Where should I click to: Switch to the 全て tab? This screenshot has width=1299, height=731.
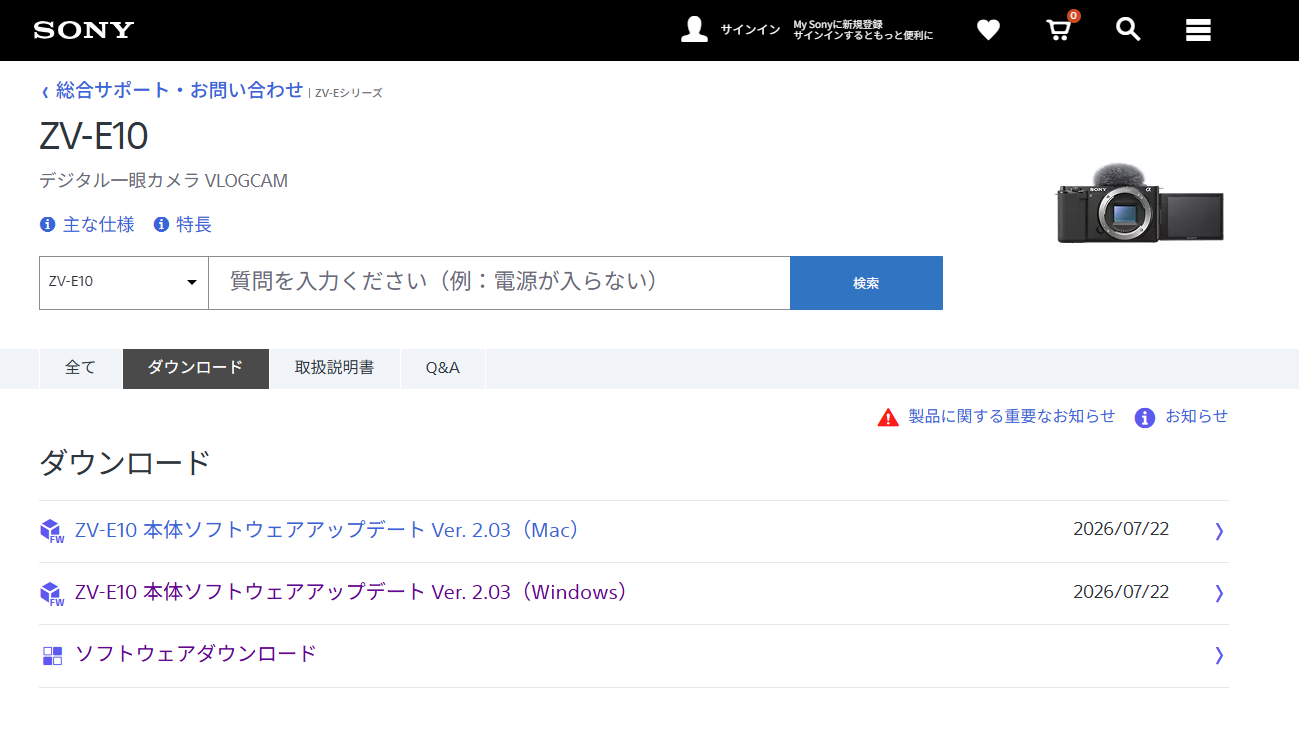[x=80, y=368]
